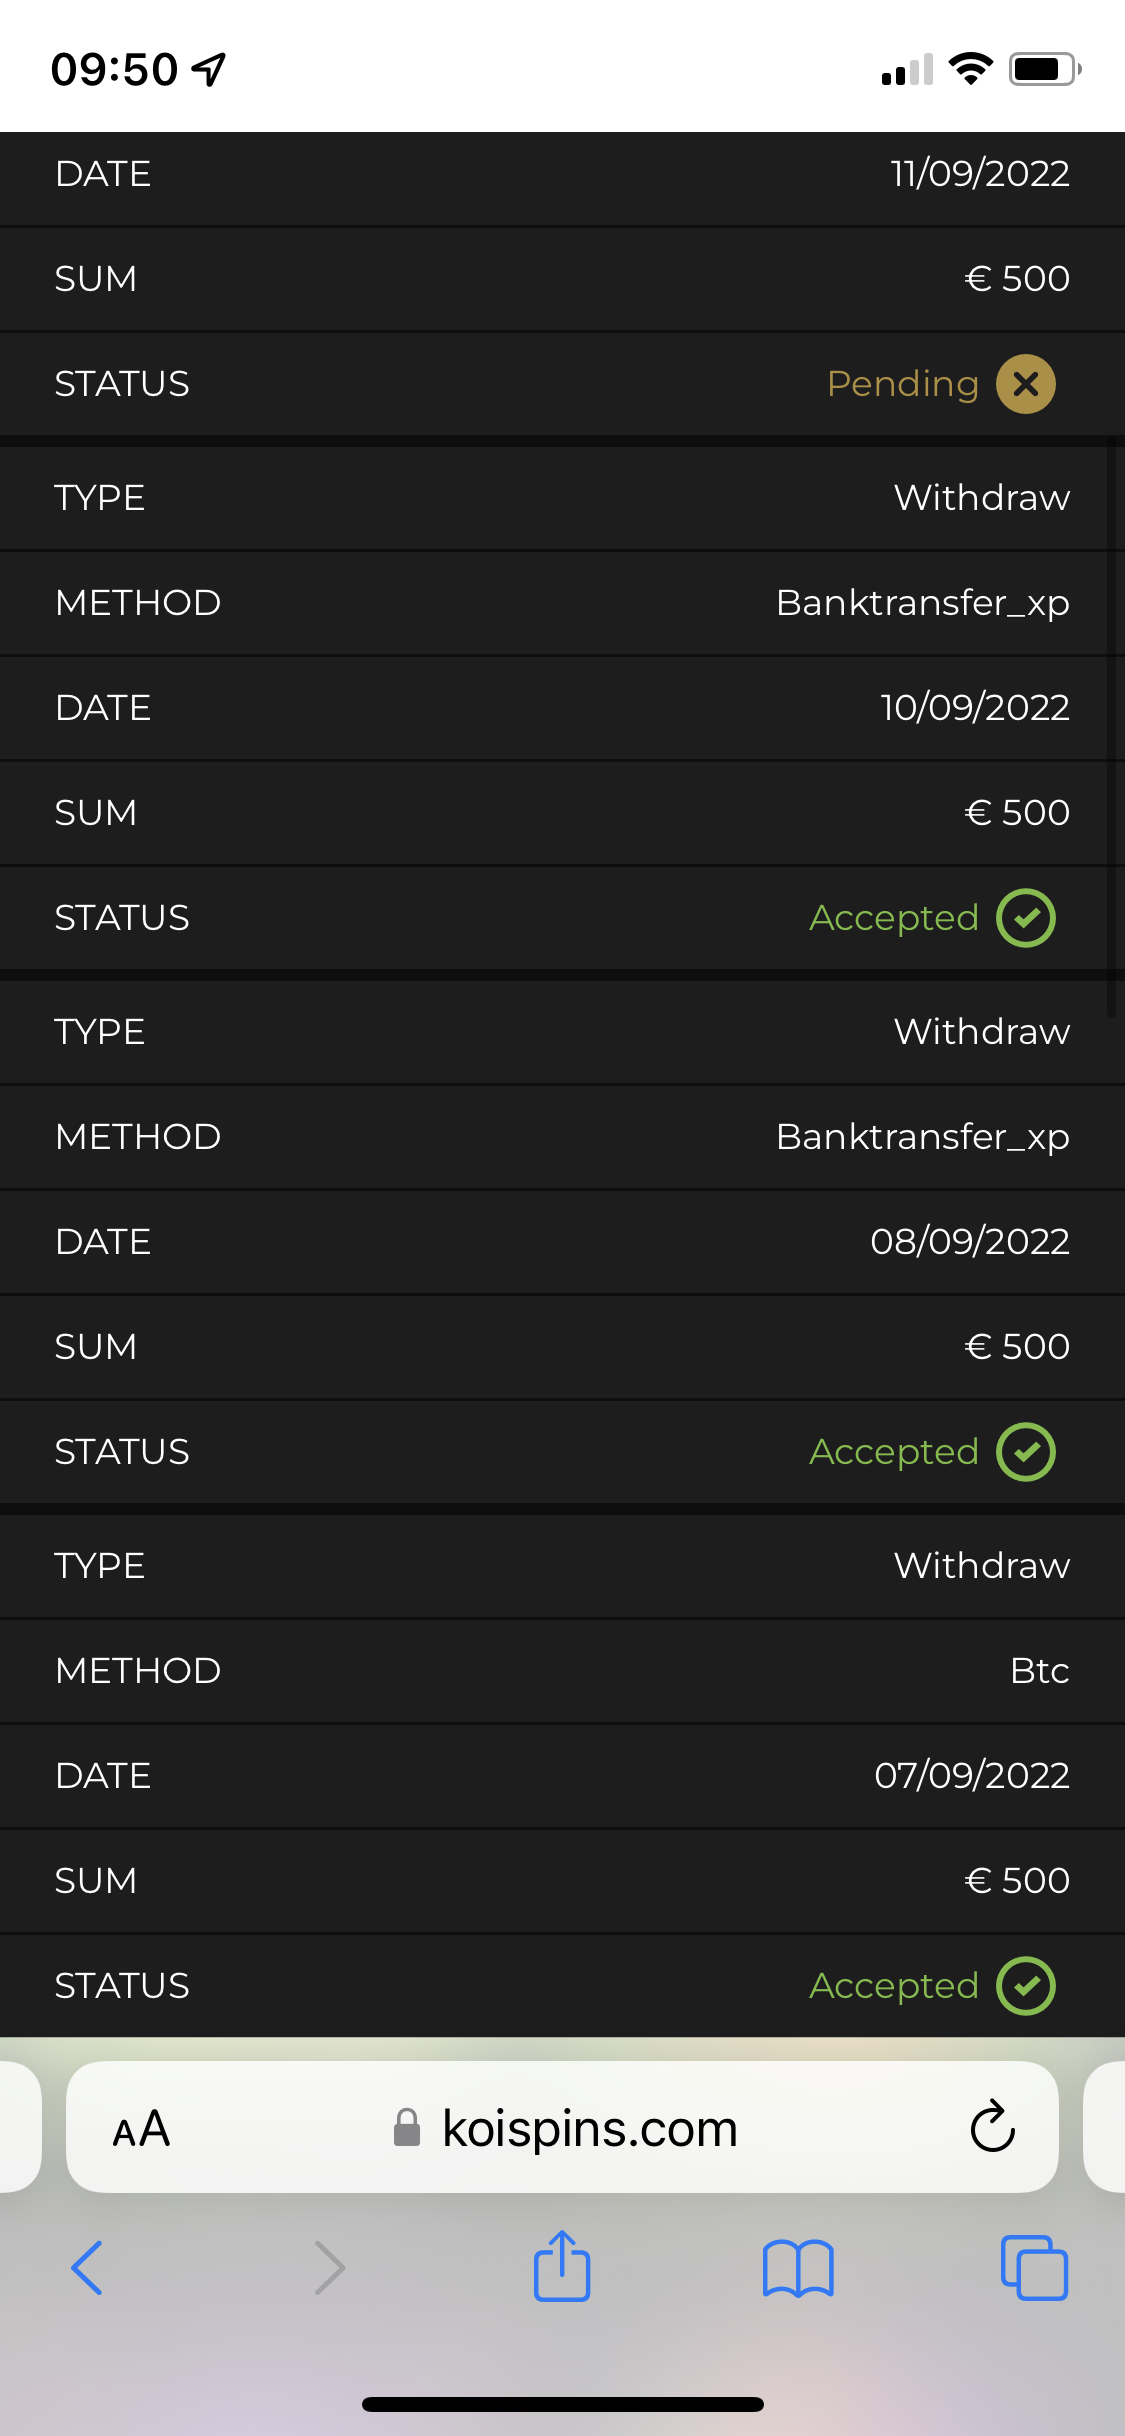Open the AA reader text options

click(x=141, y=2128)
